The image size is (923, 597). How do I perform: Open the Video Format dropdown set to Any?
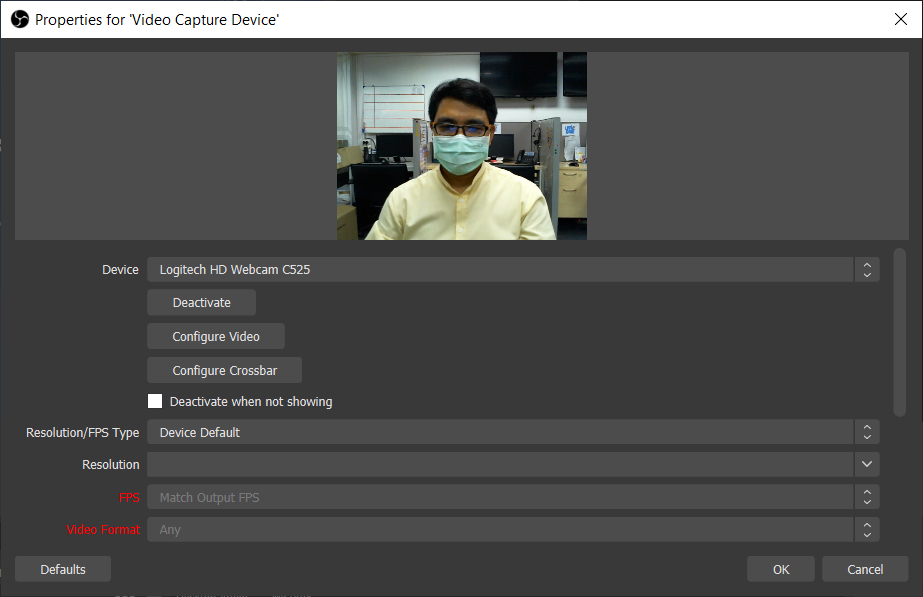(500, 529)
